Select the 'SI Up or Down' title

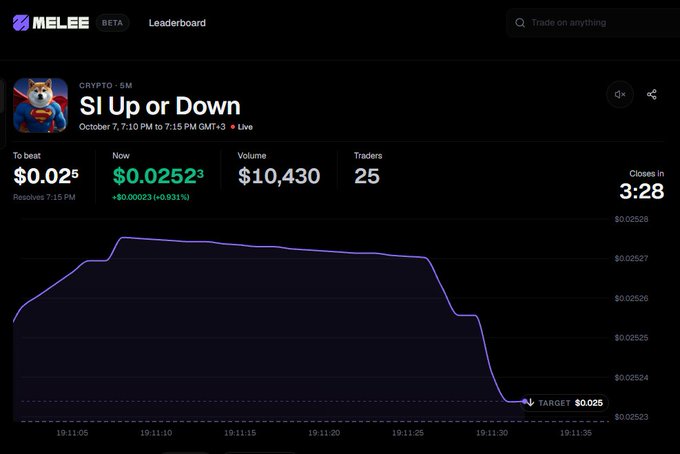point(160,106)
